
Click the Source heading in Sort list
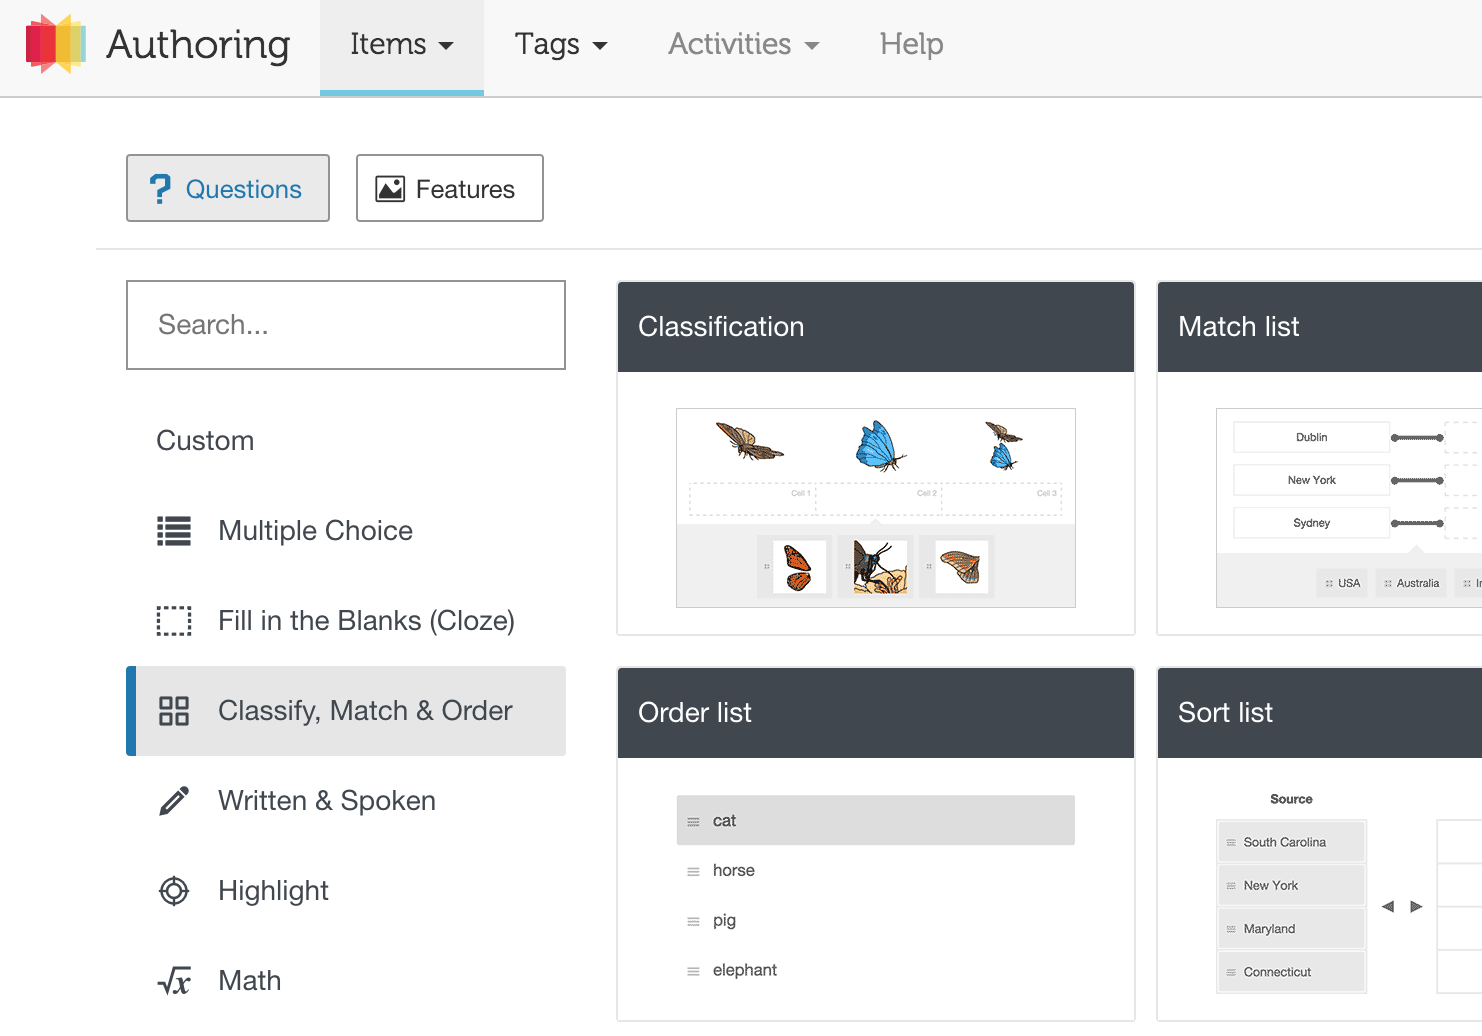coord(1291,799)
